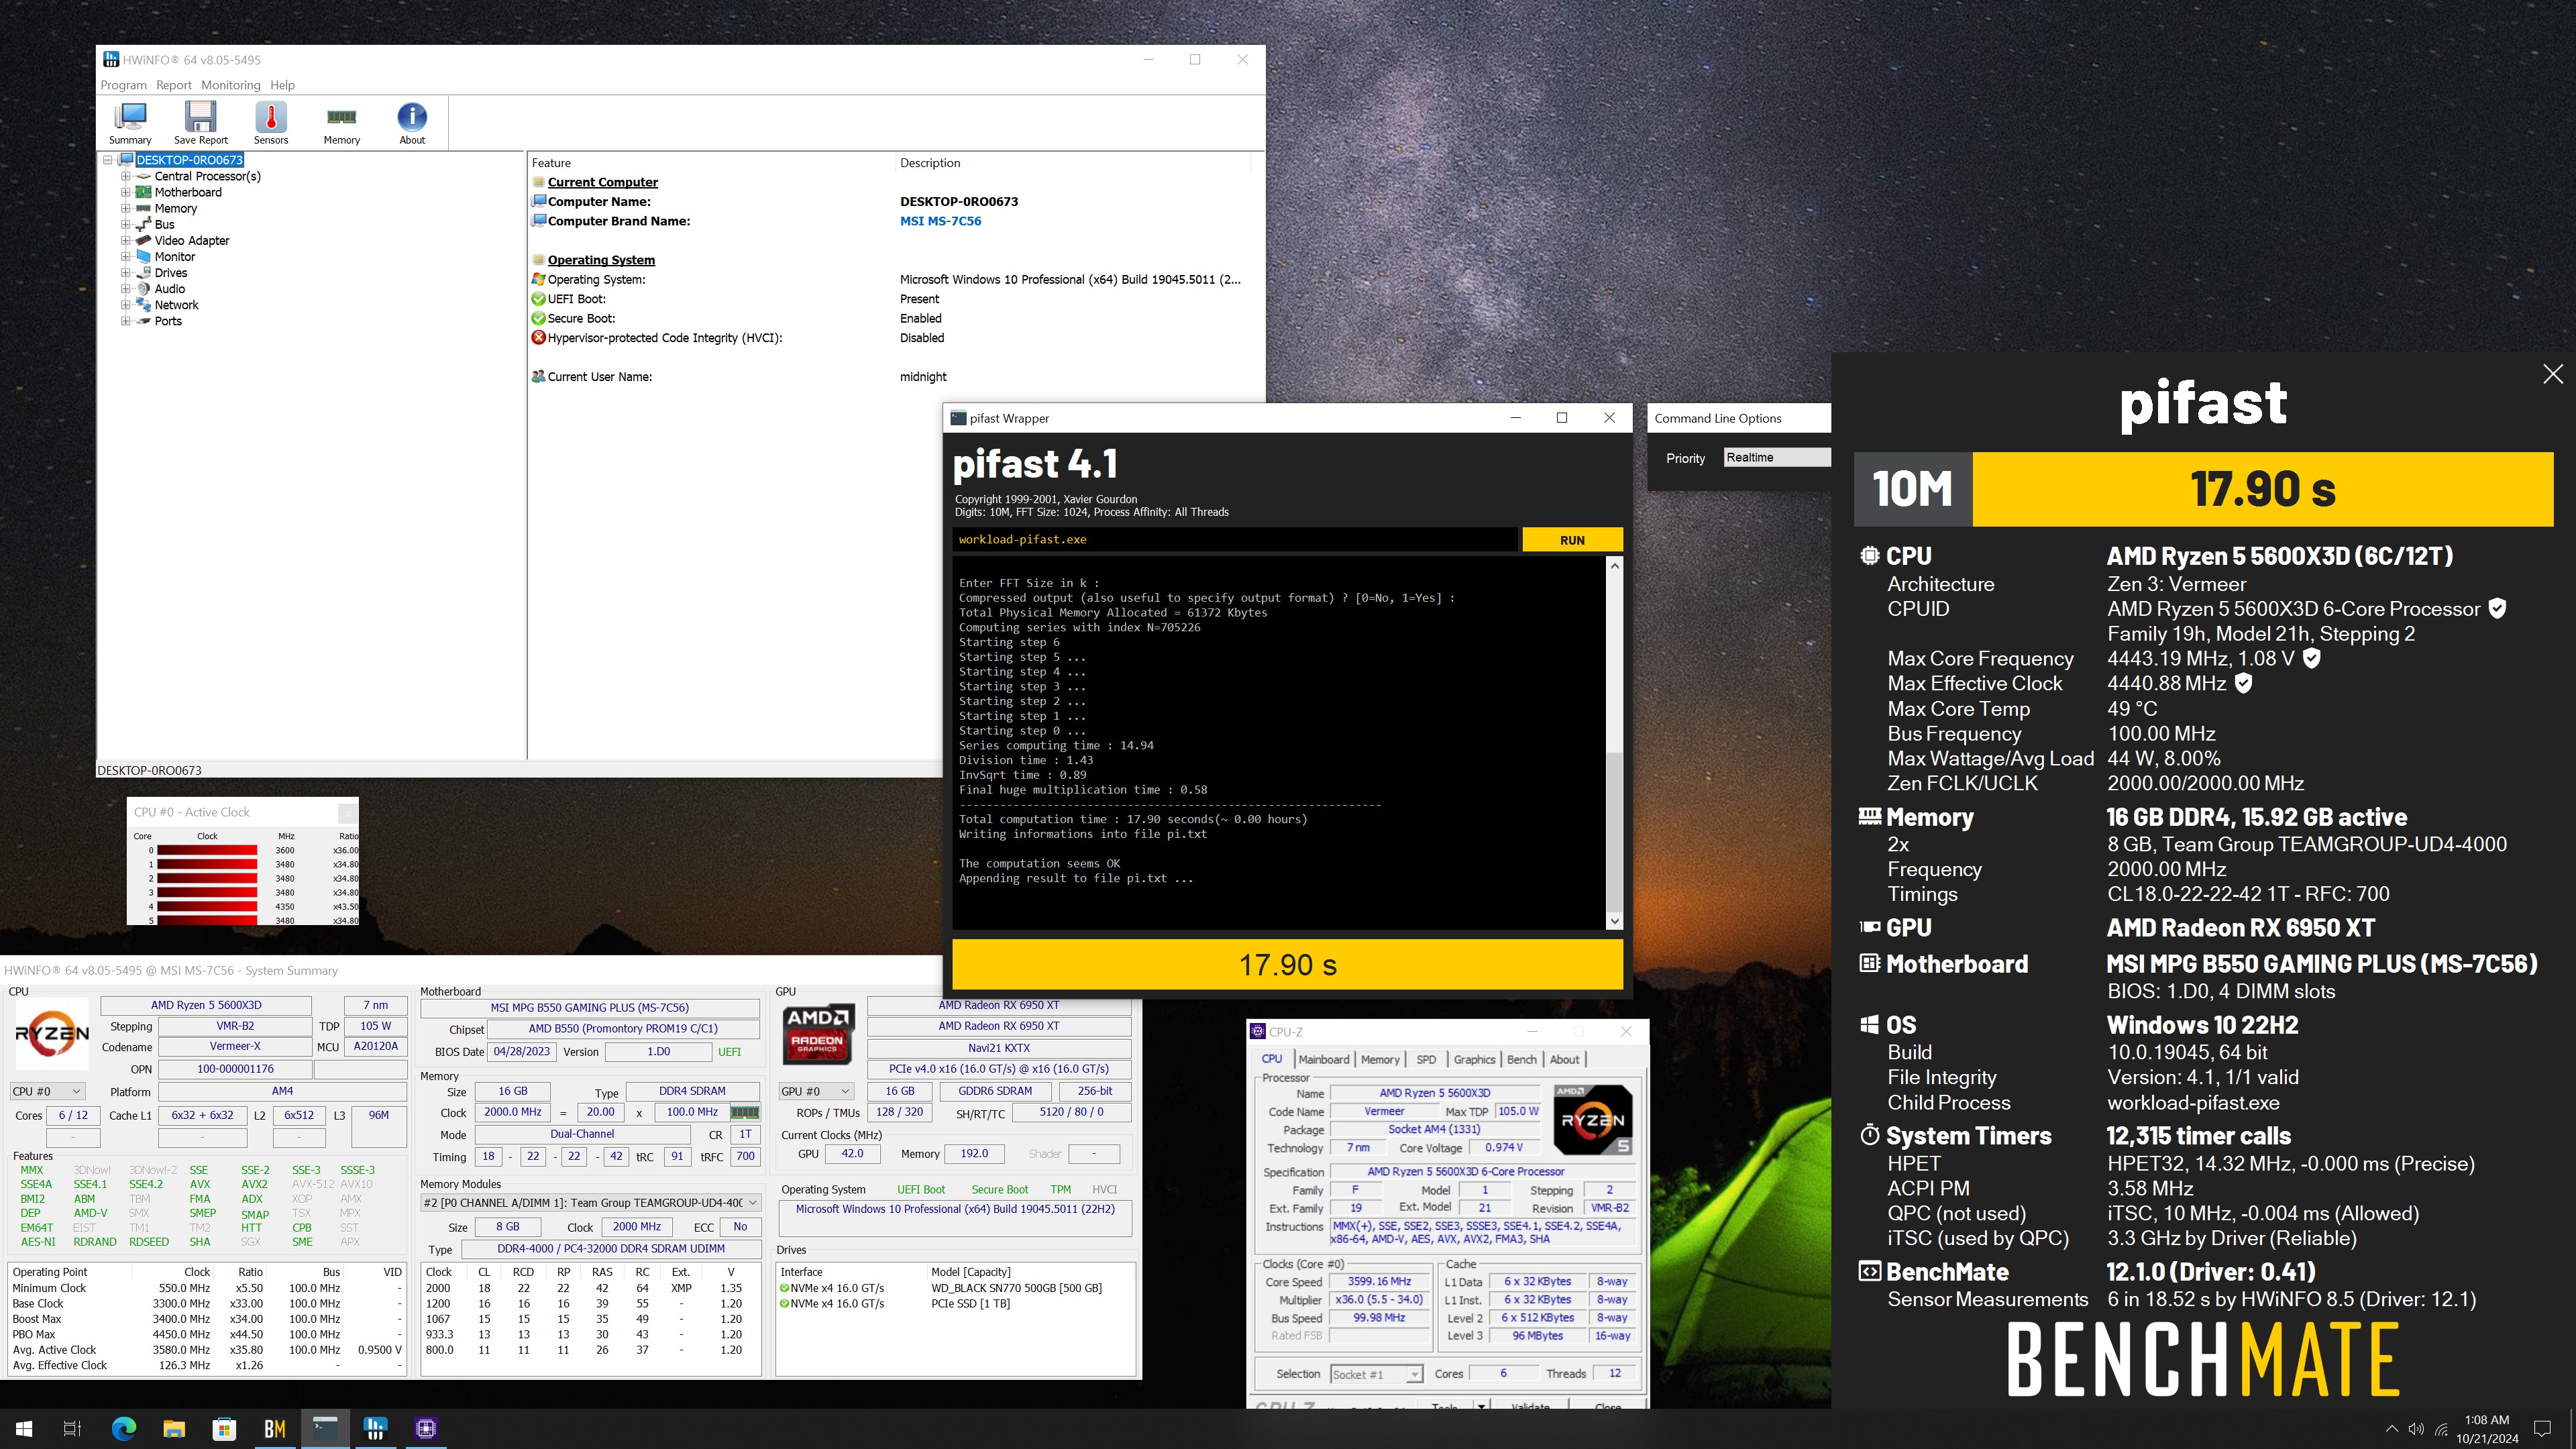This screenshot has width=2576, height=1449.
Task: Click the AMD Ryzen 5 5600X3D name field
Action: coord(206,1005)
